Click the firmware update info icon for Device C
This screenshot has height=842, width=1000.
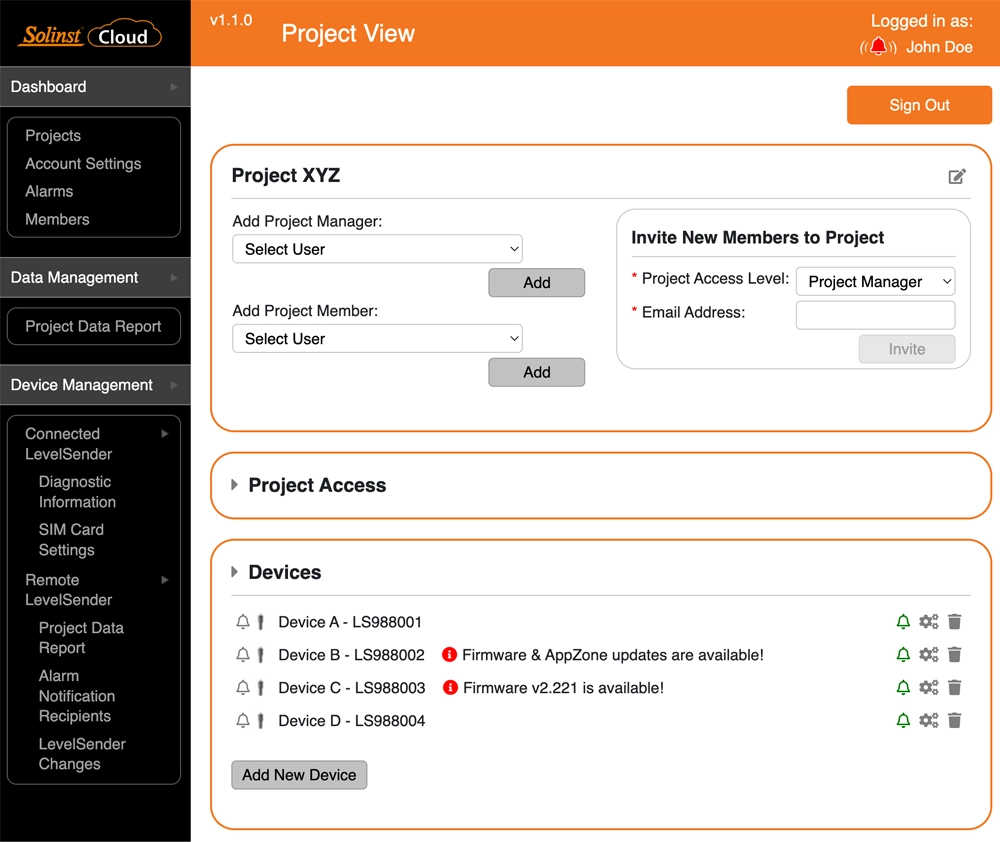pyautogui.click(x=449, y=688)
